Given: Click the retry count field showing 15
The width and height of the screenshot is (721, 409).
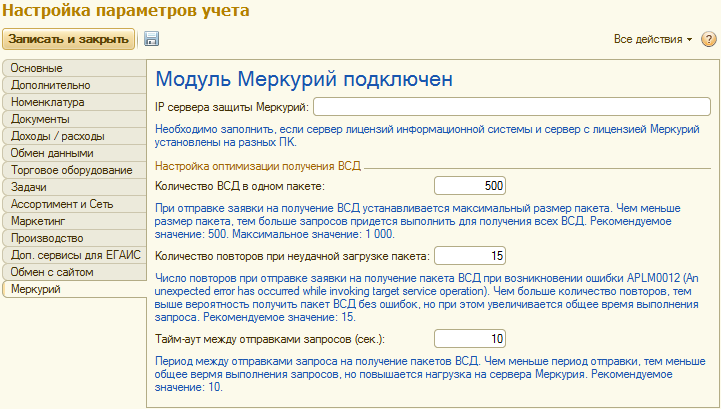Looking at the screenshot, I should coord(470,256).
